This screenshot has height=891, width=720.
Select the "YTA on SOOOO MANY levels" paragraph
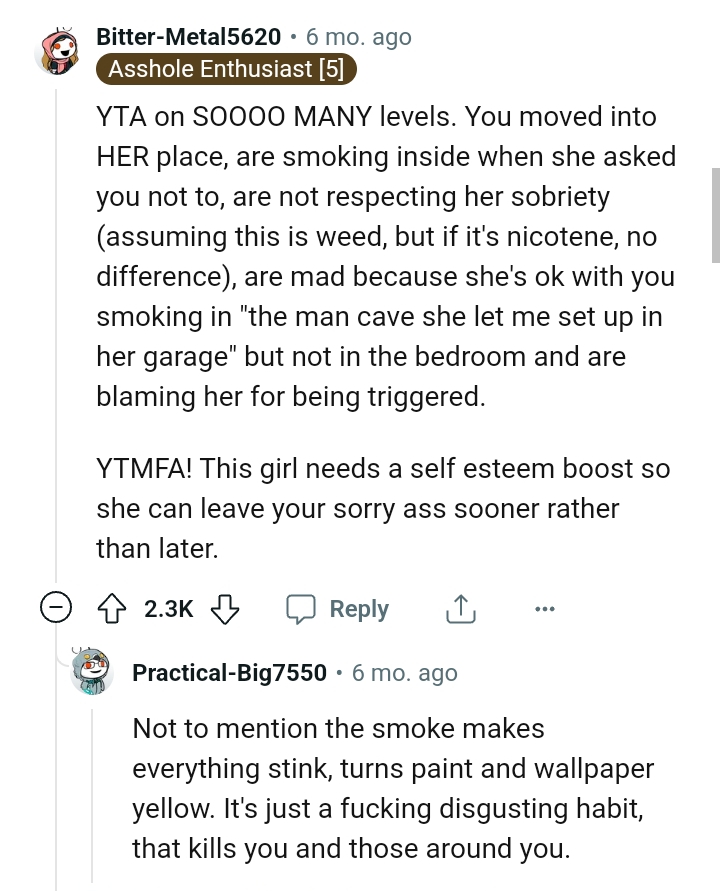(385, 256)
